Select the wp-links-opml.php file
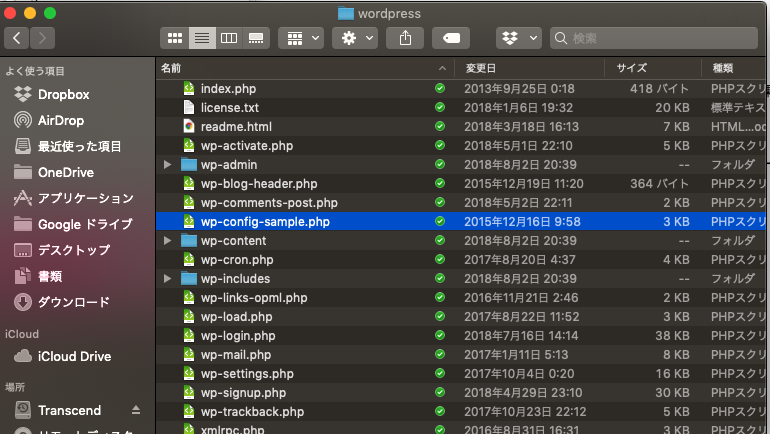 461,298
